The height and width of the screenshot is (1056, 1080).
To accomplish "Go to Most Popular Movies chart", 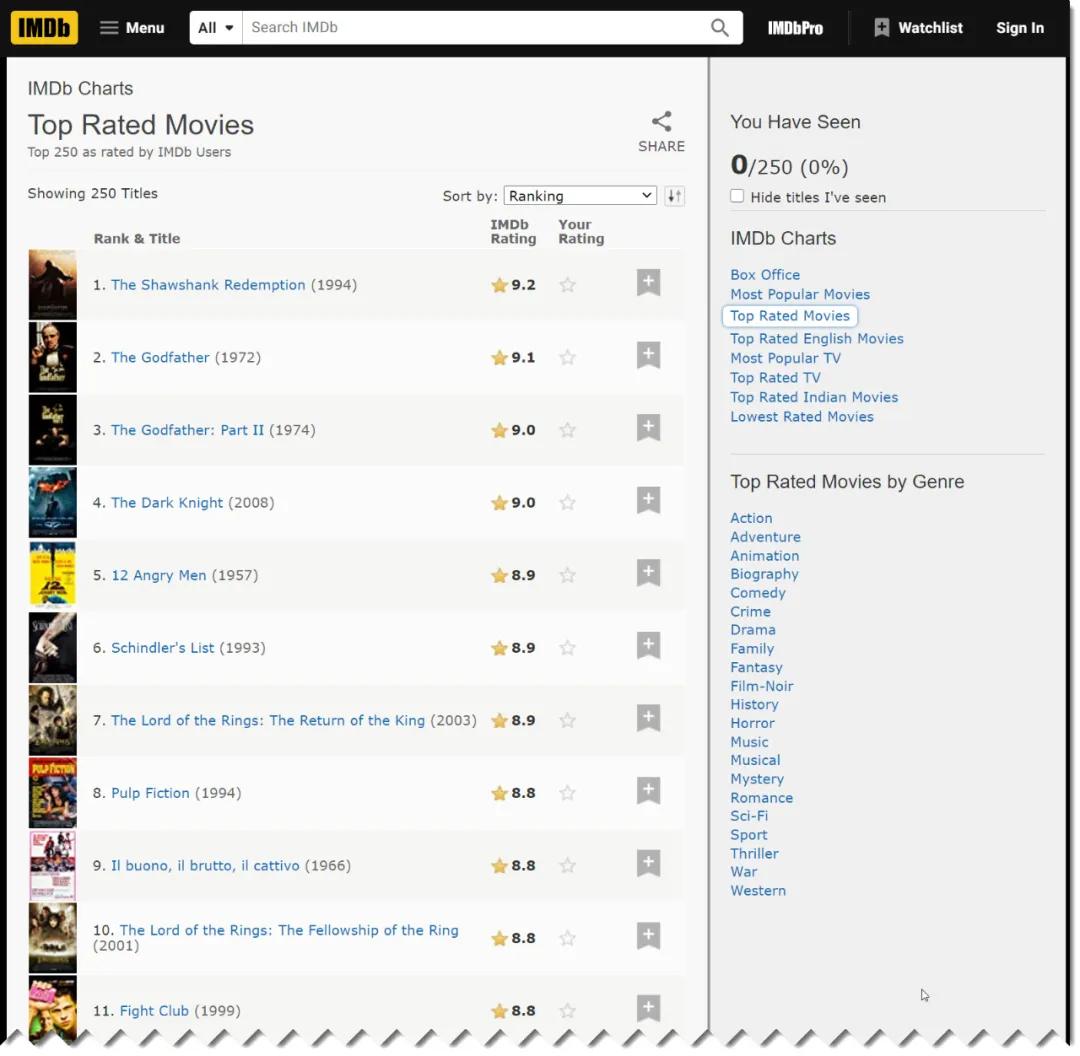I will point(800,295).
